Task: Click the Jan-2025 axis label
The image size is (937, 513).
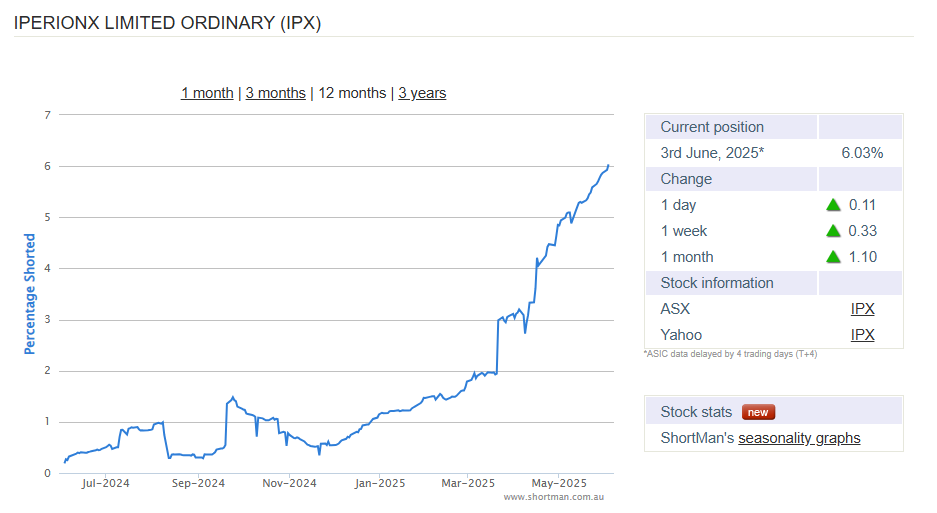Action: point(379,483)
